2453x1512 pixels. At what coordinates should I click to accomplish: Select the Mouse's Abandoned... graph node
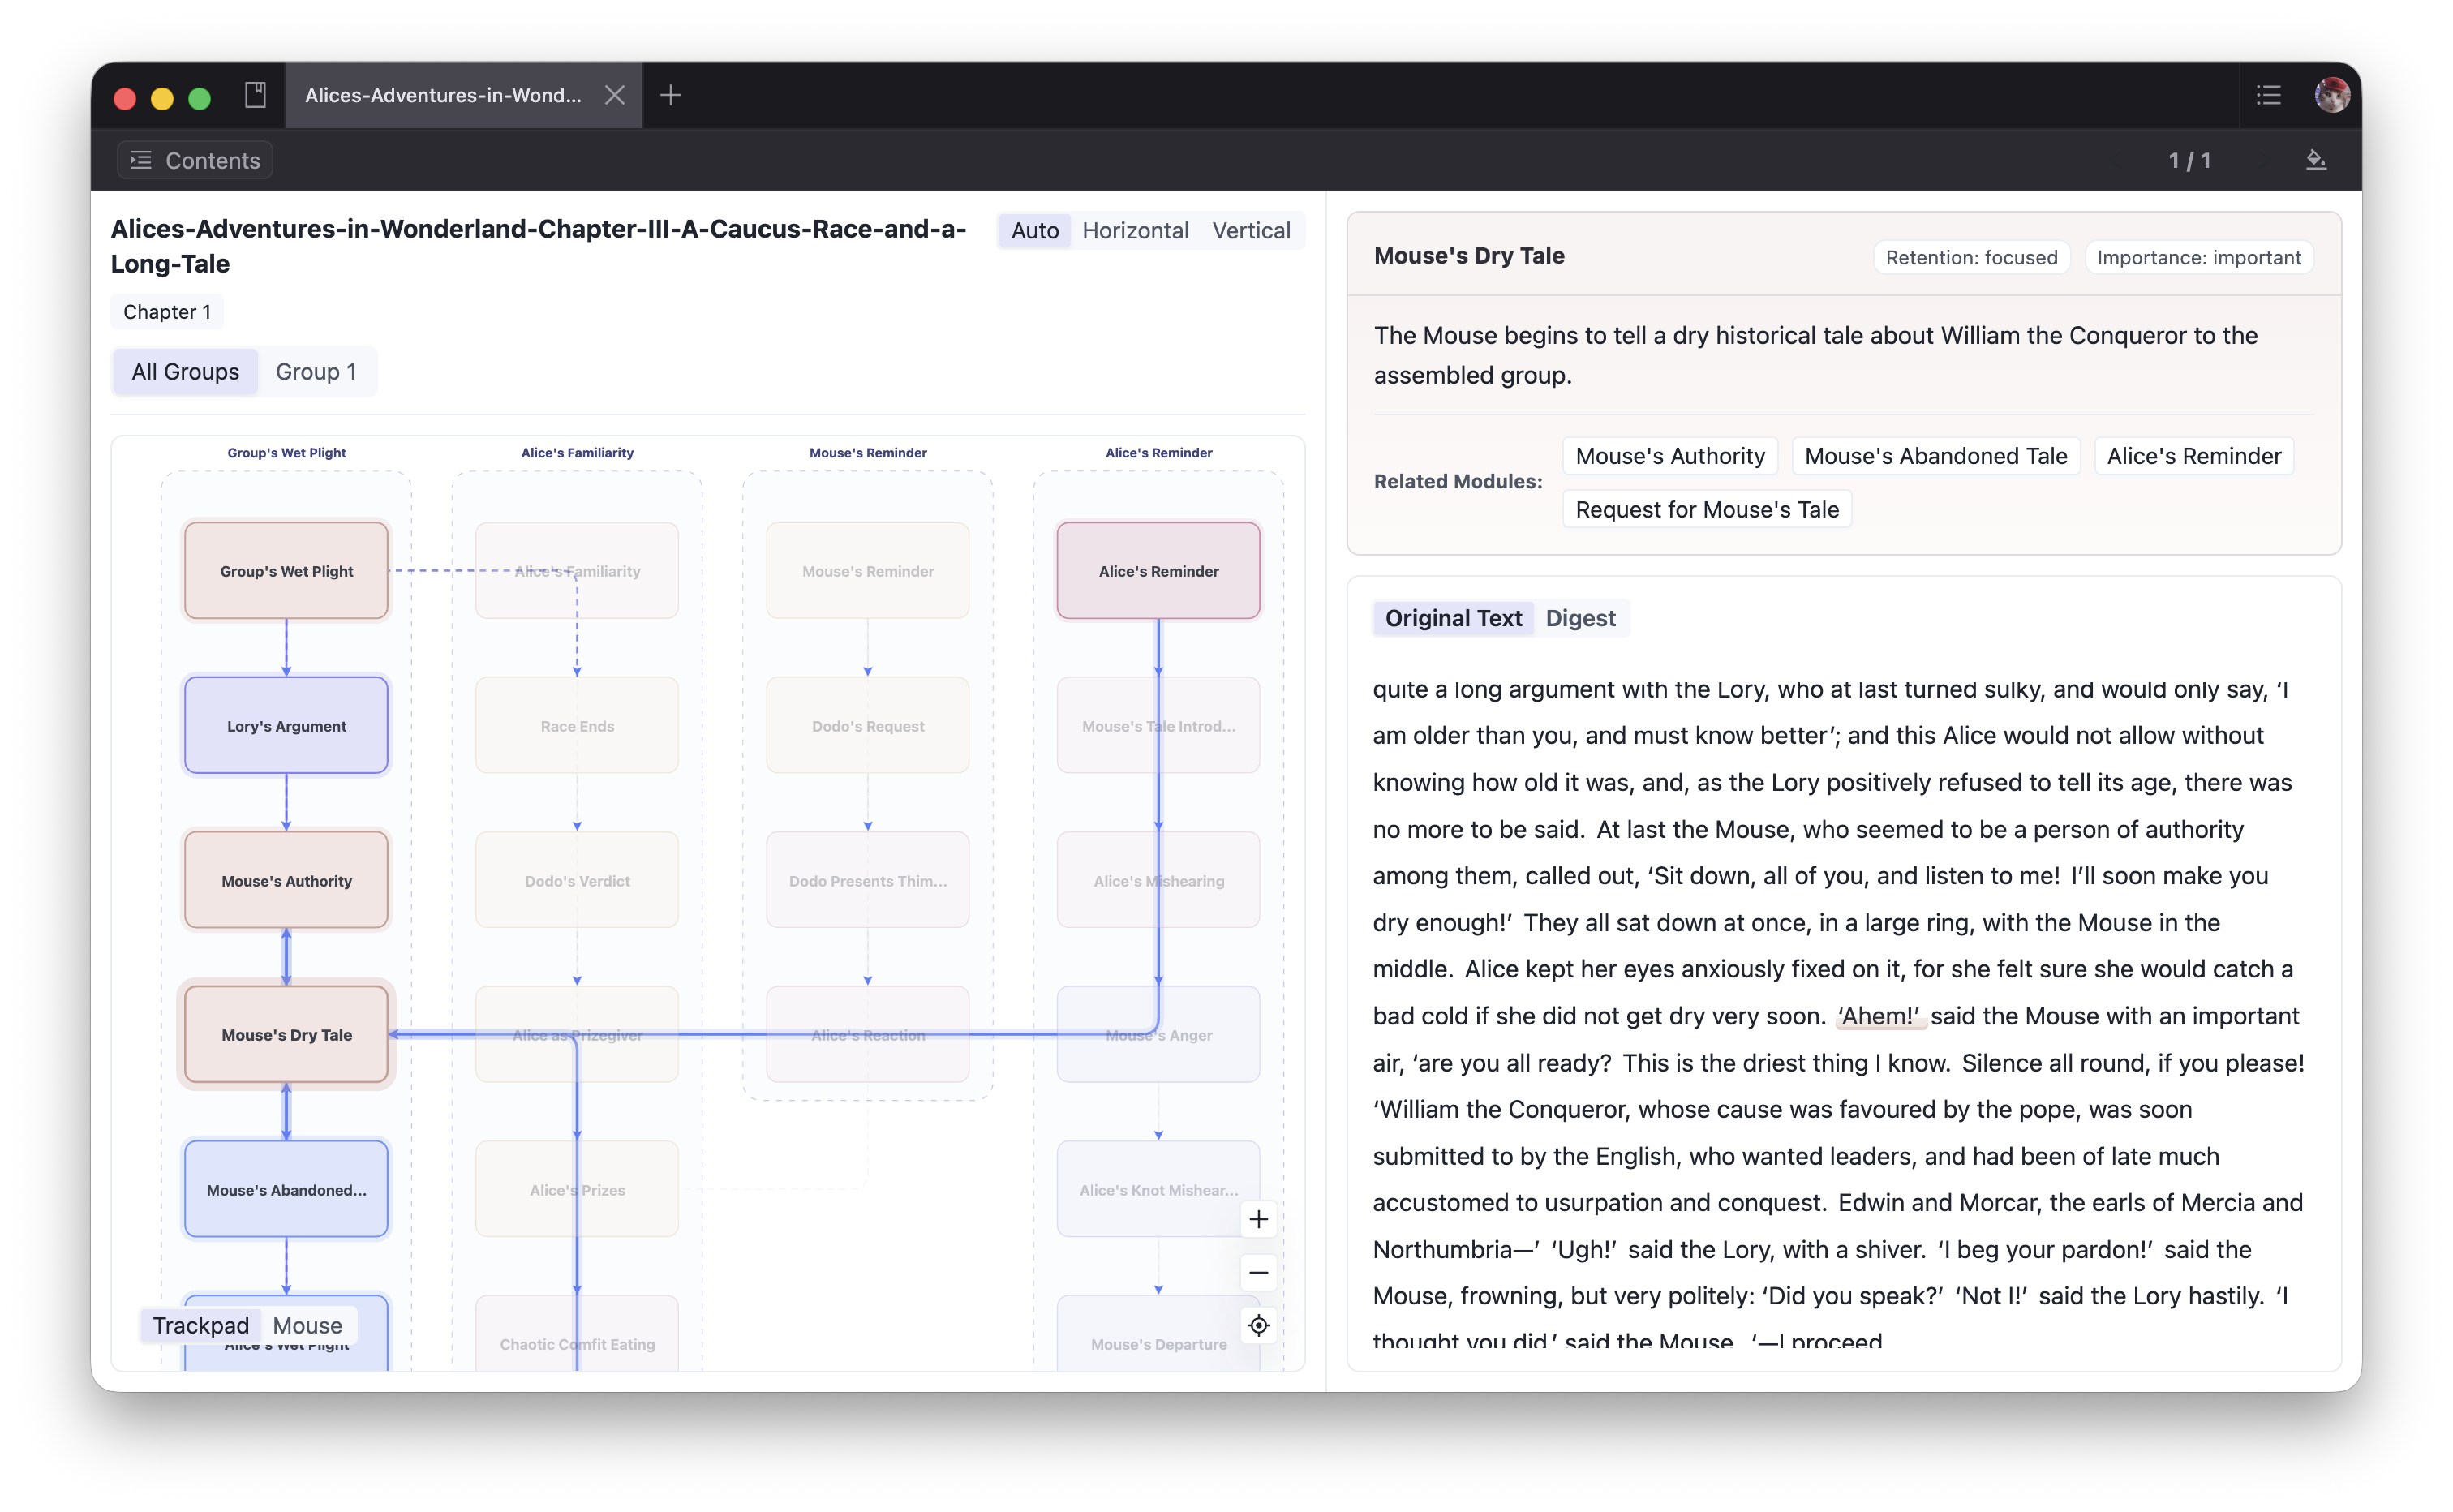coord(287,1190)
